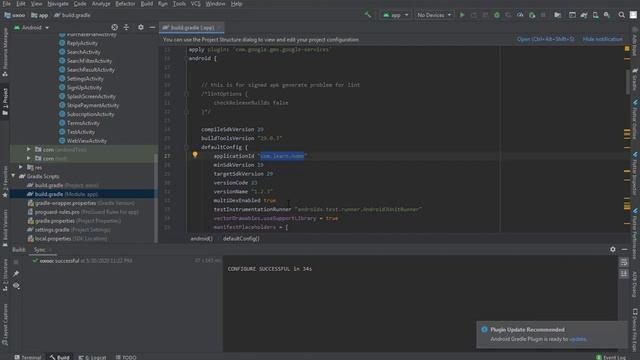
Task: Click the Search Everywhere magnifier icon
Action: pos(621,15)
